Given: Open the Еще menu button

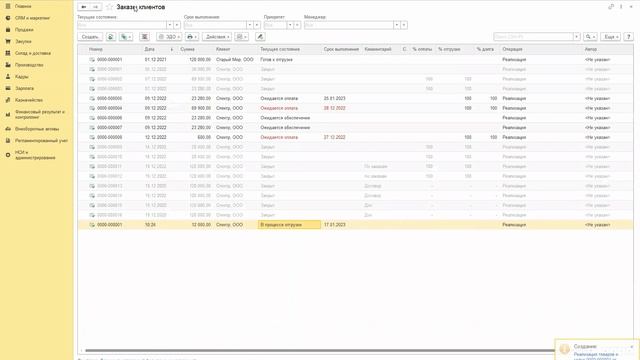Looking at the screenshot, I should click(x=610, y=37).
